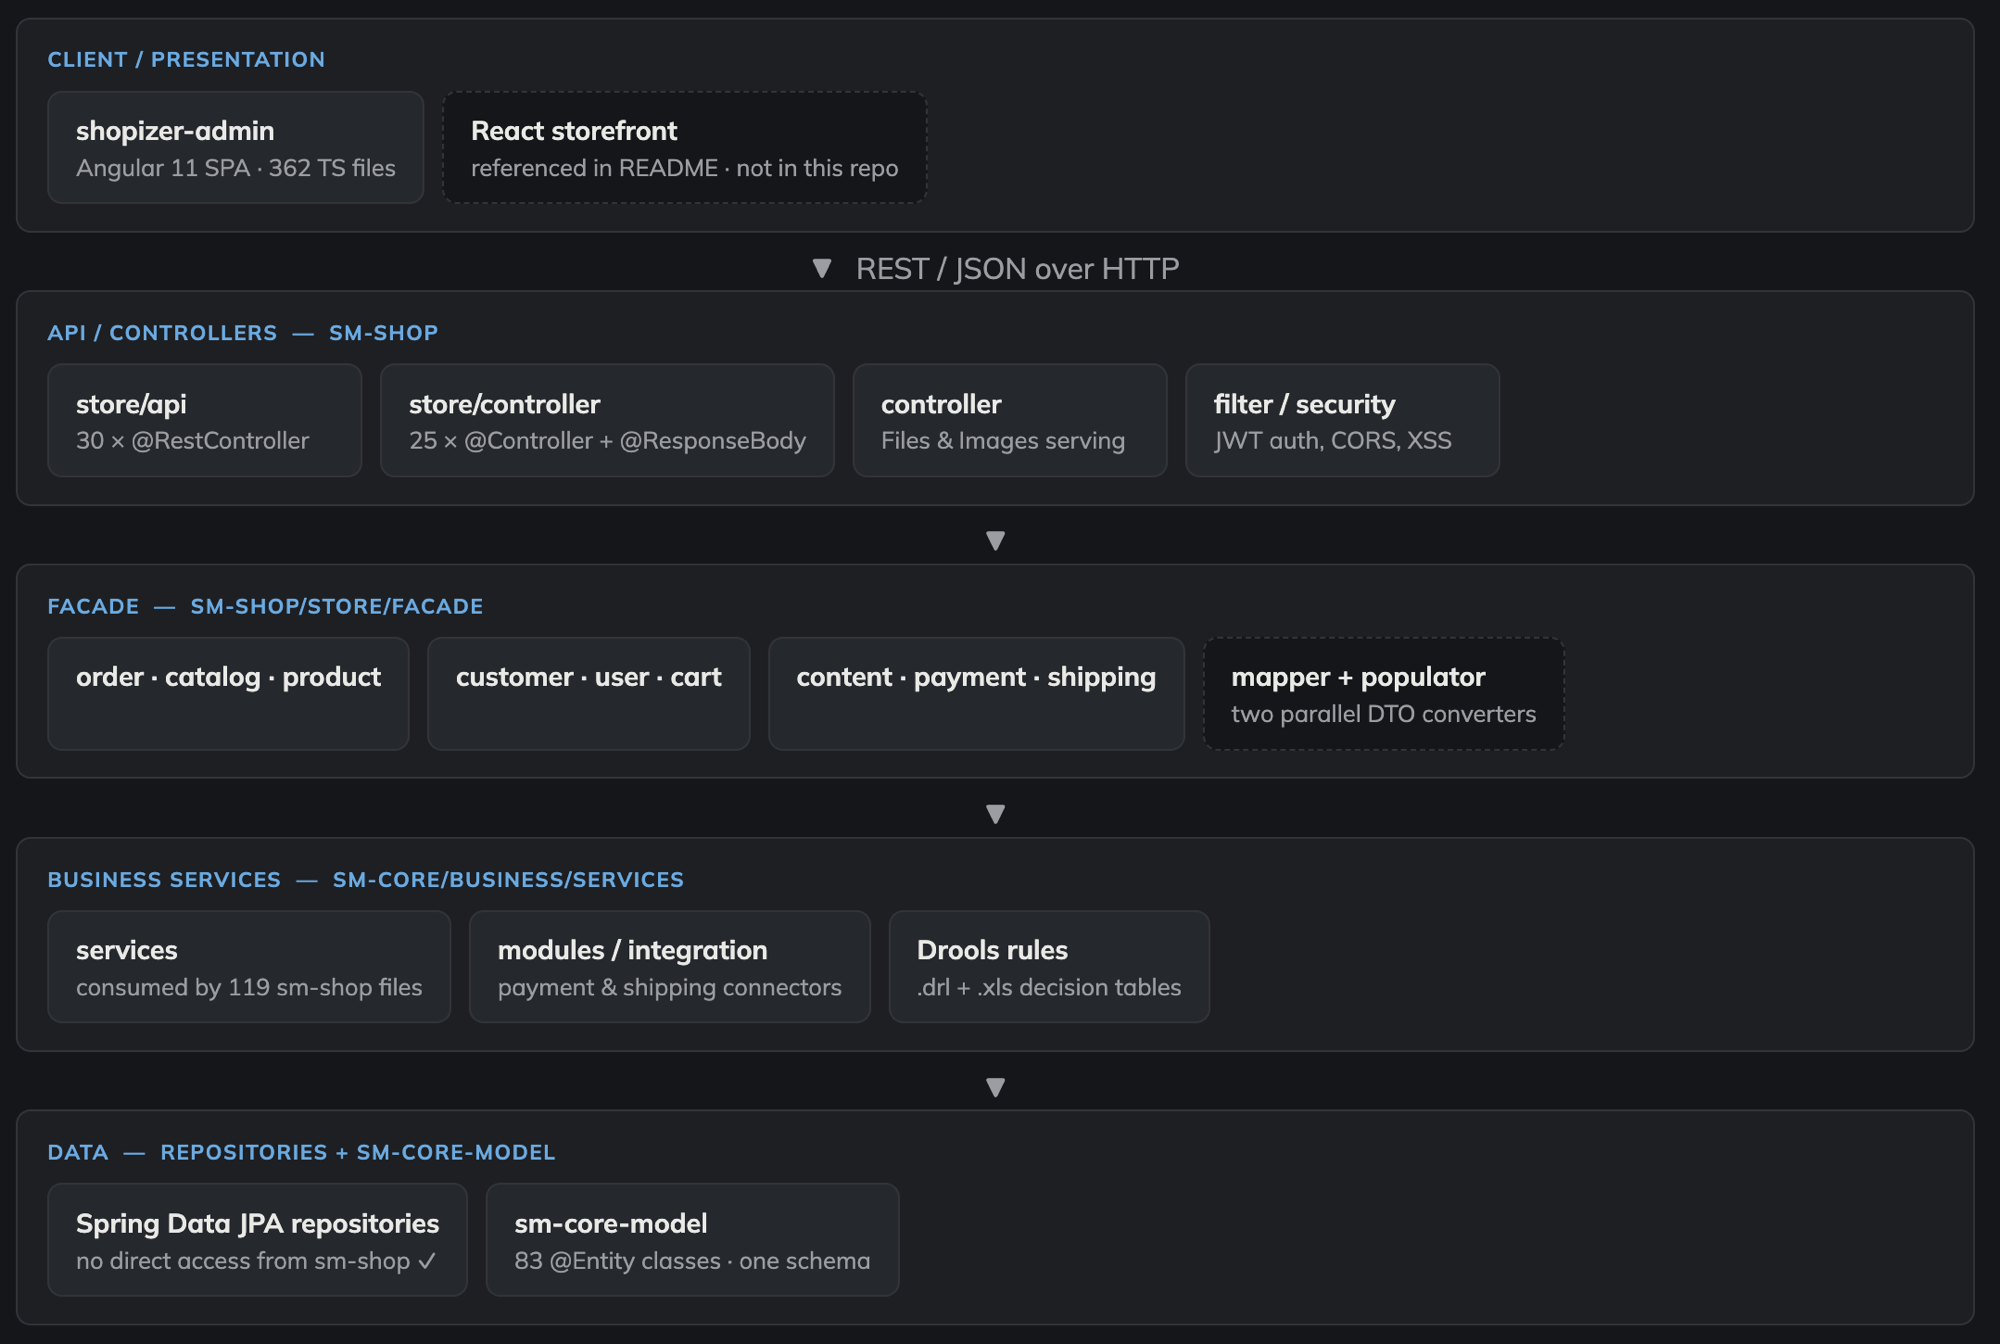The height and width of the screenshot is (1344, 2000).
Task: Click the 'Files & Images serving' subtitle
Action: coord(1003,441)
